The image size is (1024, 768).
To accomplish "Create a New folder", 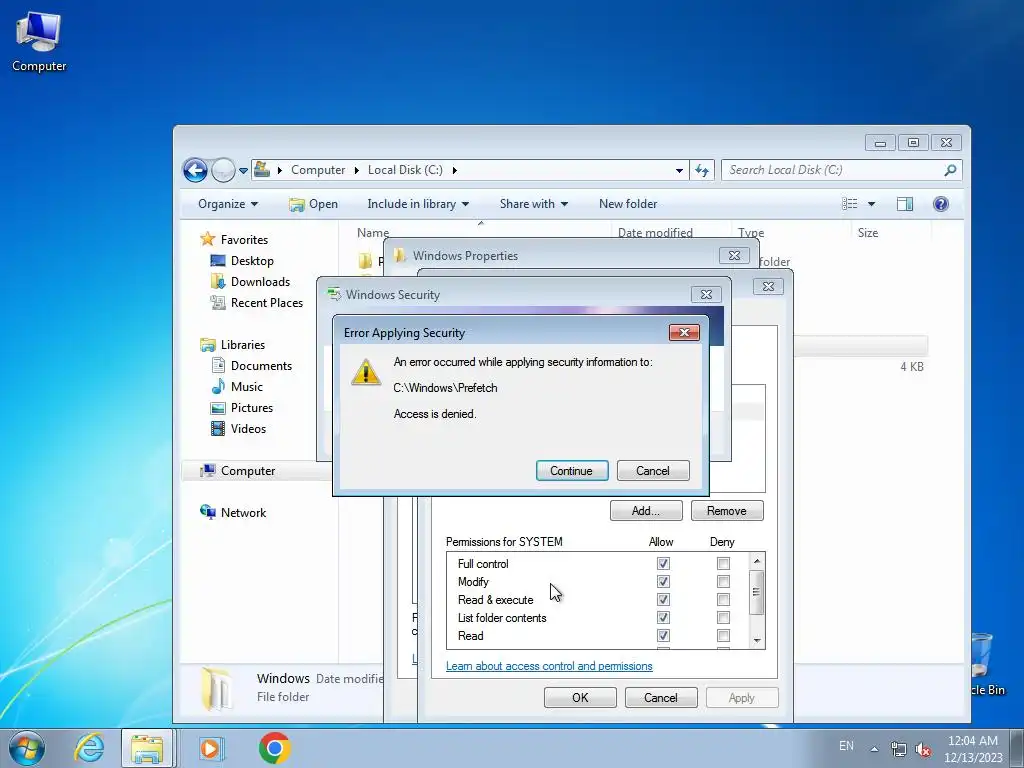I will click(x=628, y=204).
